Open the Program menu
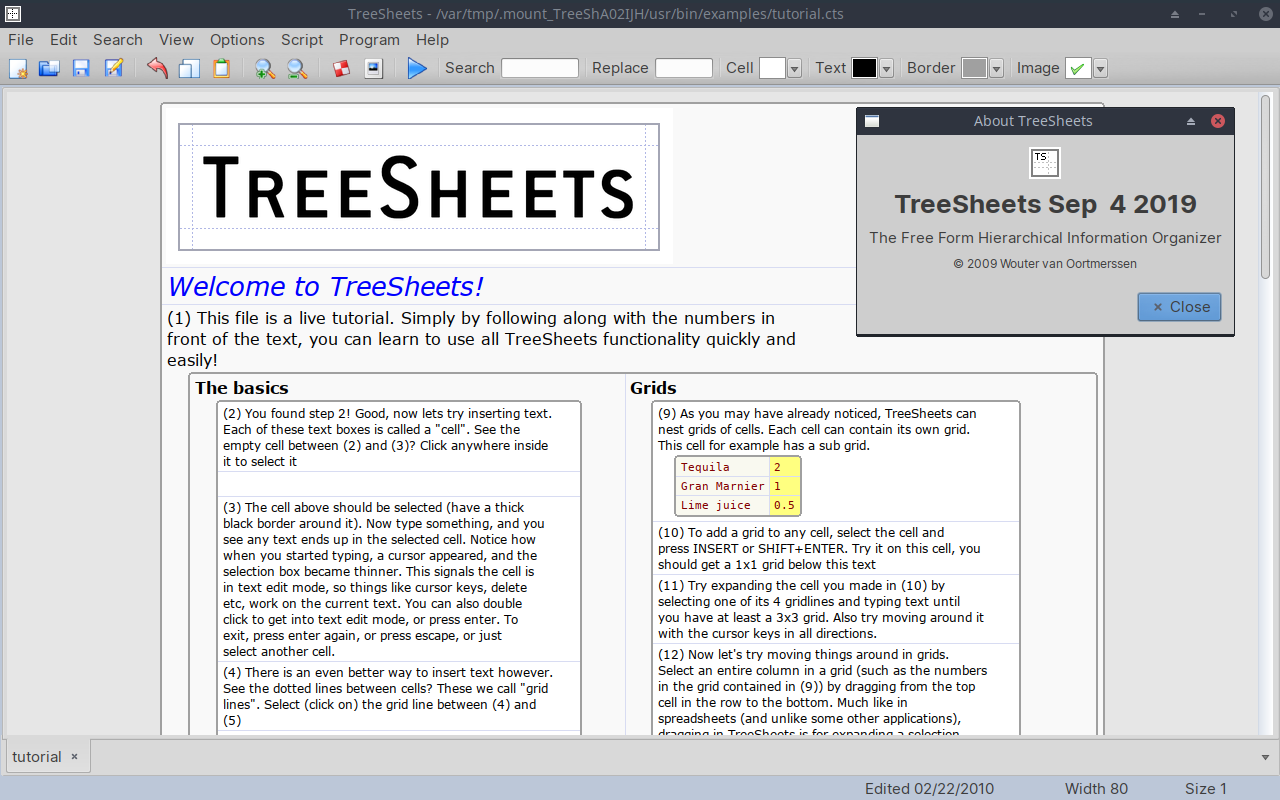The image size is (1280, 800). click(369, 40)
